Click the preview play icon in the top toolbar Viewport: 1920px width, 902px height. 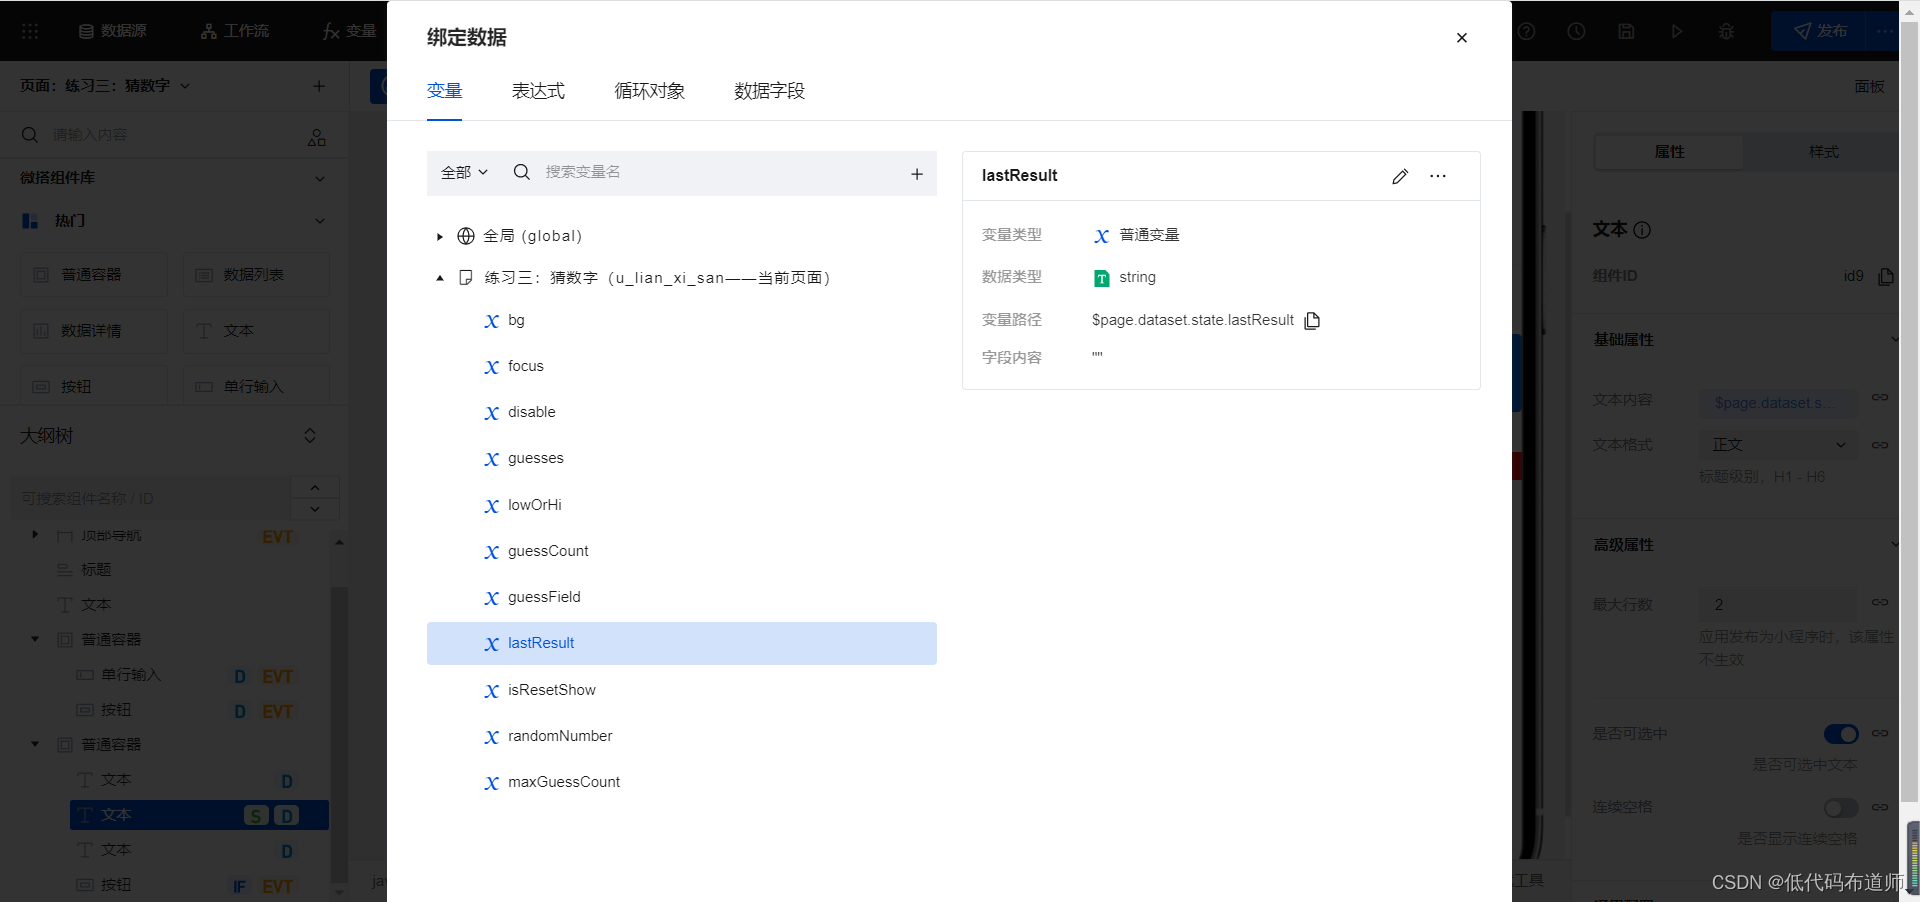click(x=1676, y=31)
